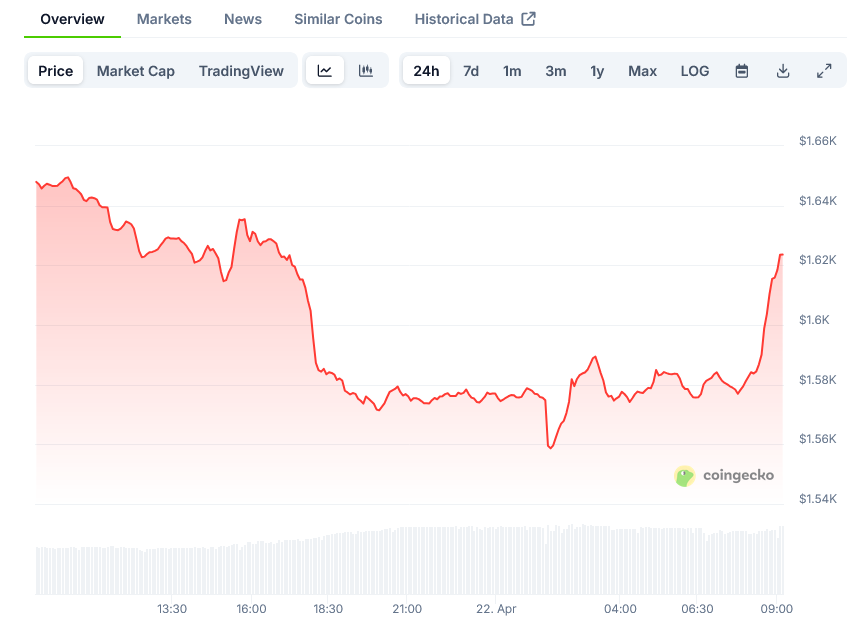Select the 24h time range

point(426,71)
